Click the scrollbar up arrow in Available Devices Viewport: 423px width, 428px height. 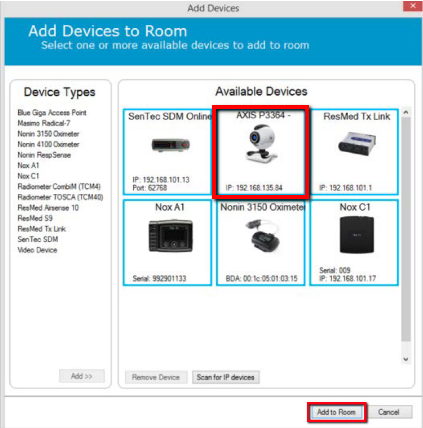click(406, 112)
